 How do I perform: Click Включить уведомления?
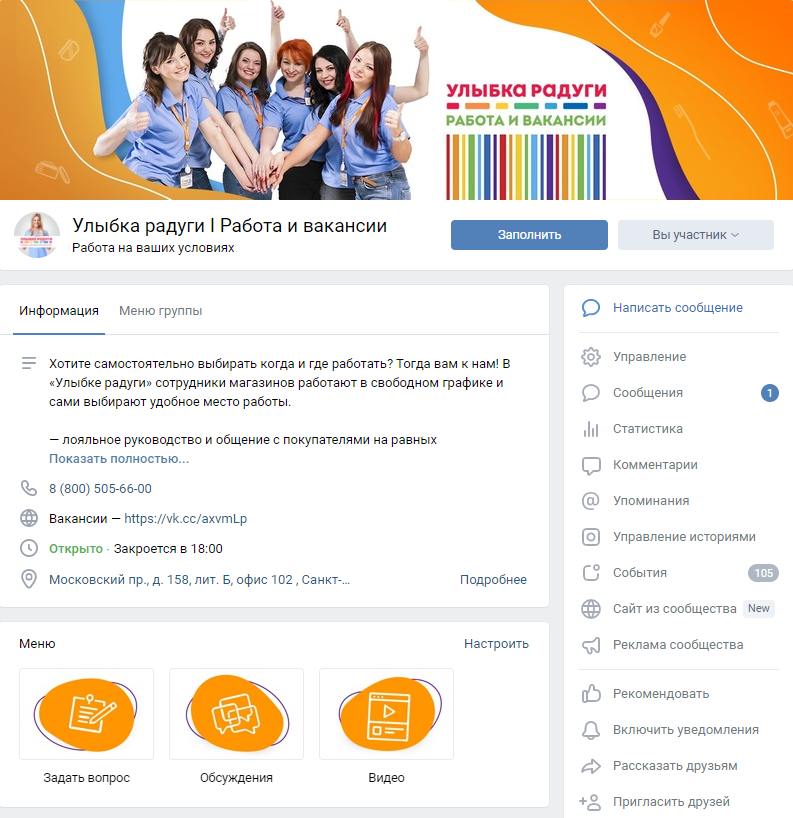tap(686, 730)
